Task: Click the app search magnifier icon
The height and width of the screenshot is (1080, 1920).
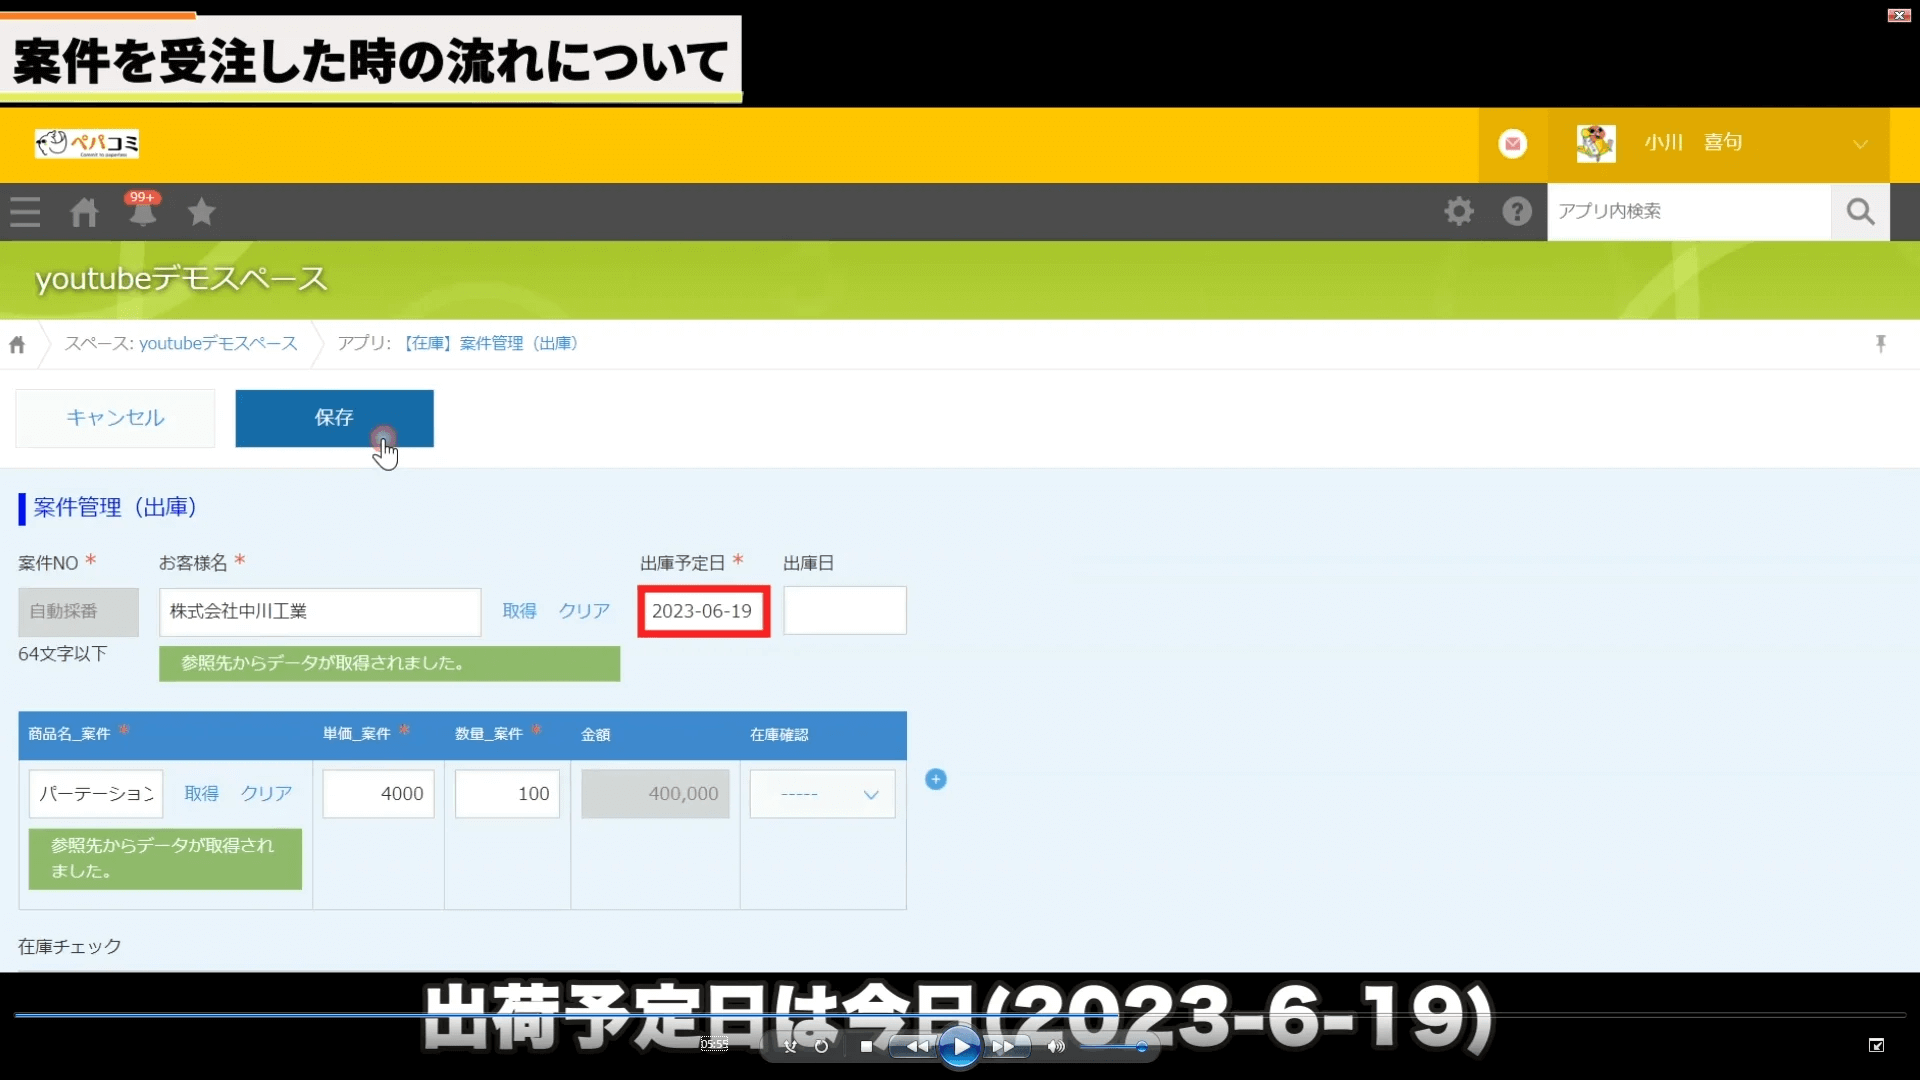Action: 1860,211
